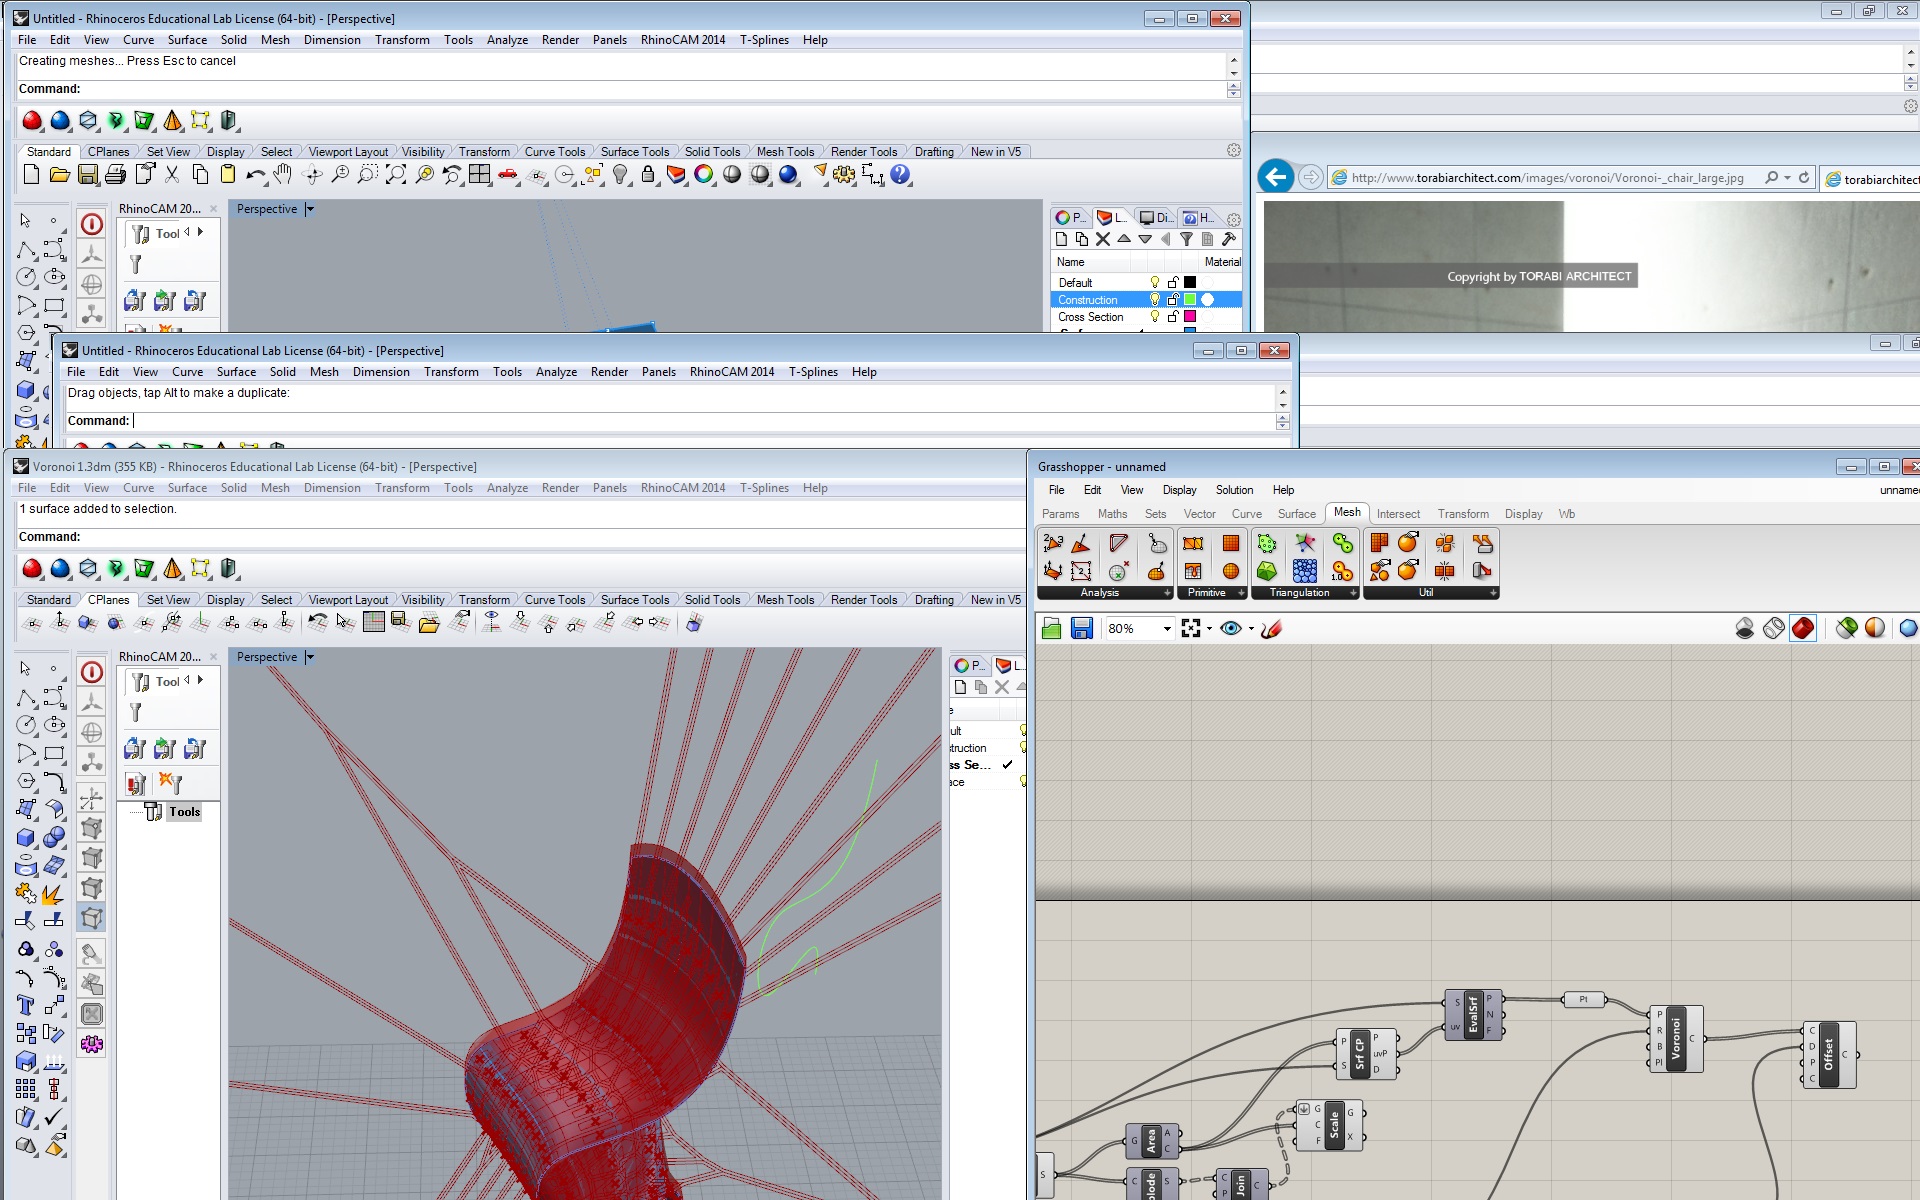
Task: Switch to Intersect tab in Grasshopper
Action: pyautogui.click(x=1397, y=514)
